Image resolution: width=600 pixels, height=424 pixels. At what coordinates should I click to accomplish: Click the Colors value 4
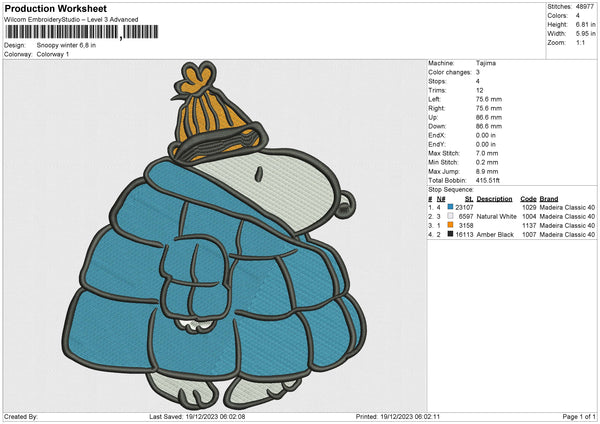tap(577, 16)
